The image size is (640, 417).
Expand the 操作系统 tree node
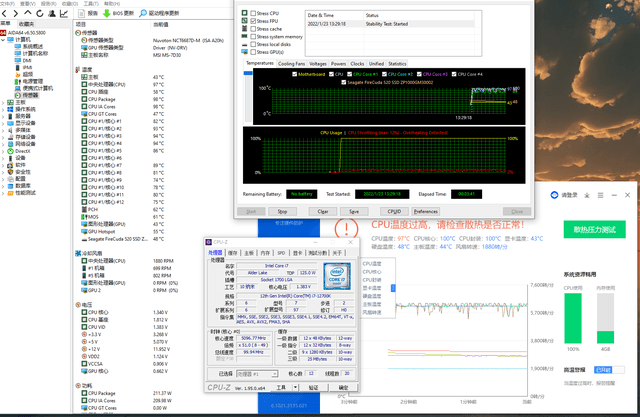[x=4, y=109]
